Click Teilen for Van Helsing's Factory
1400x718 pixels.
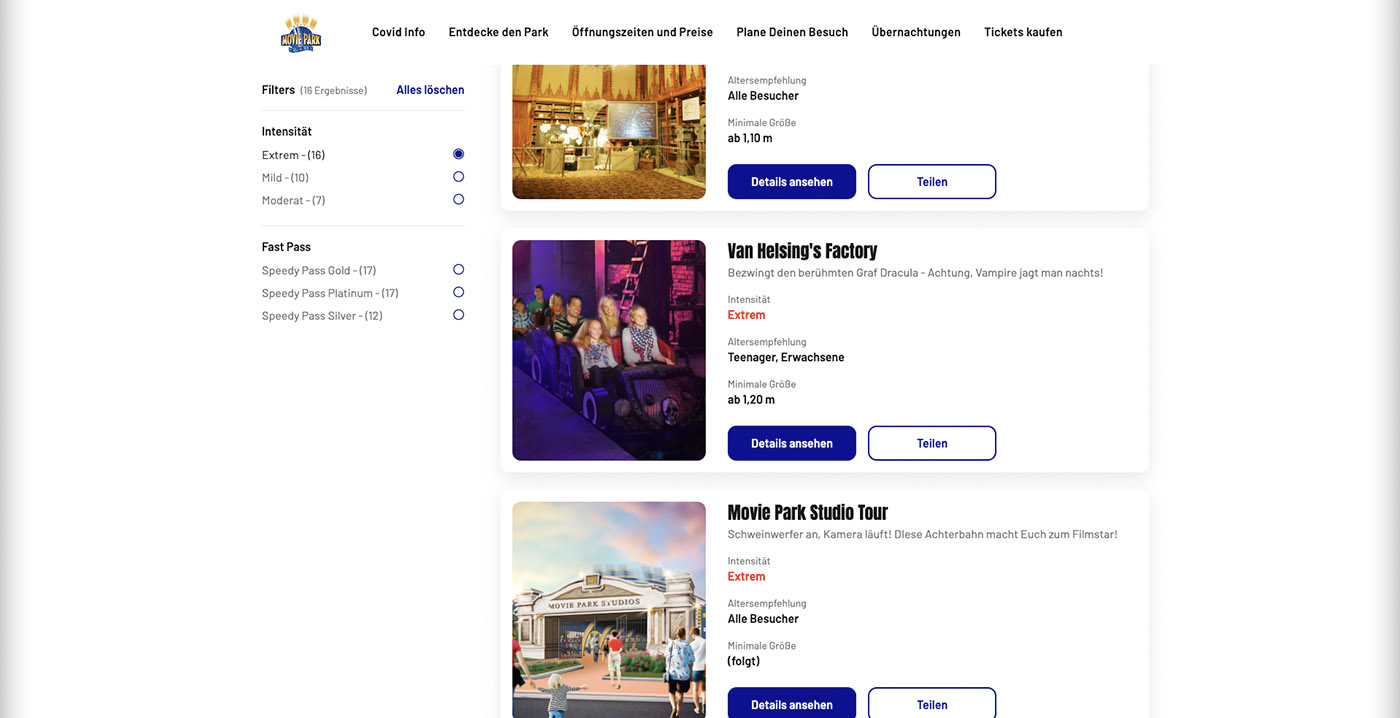[x=932, y=443]
